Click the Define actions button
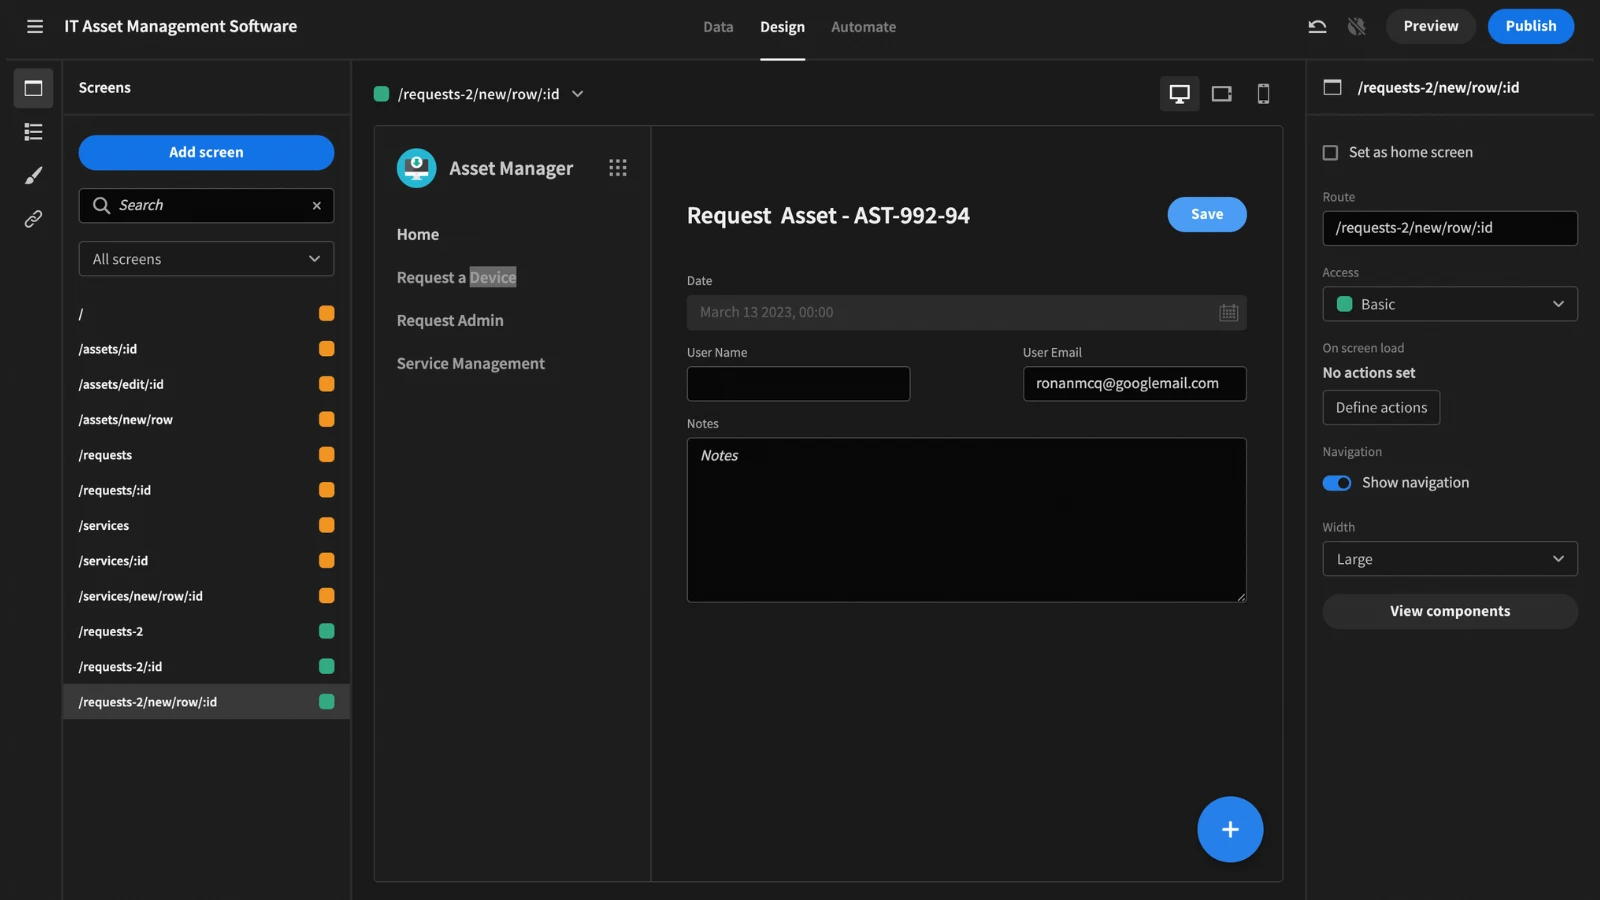Screen dimensions: 1600x900 pyautogui.click(x=1381, y=408)
